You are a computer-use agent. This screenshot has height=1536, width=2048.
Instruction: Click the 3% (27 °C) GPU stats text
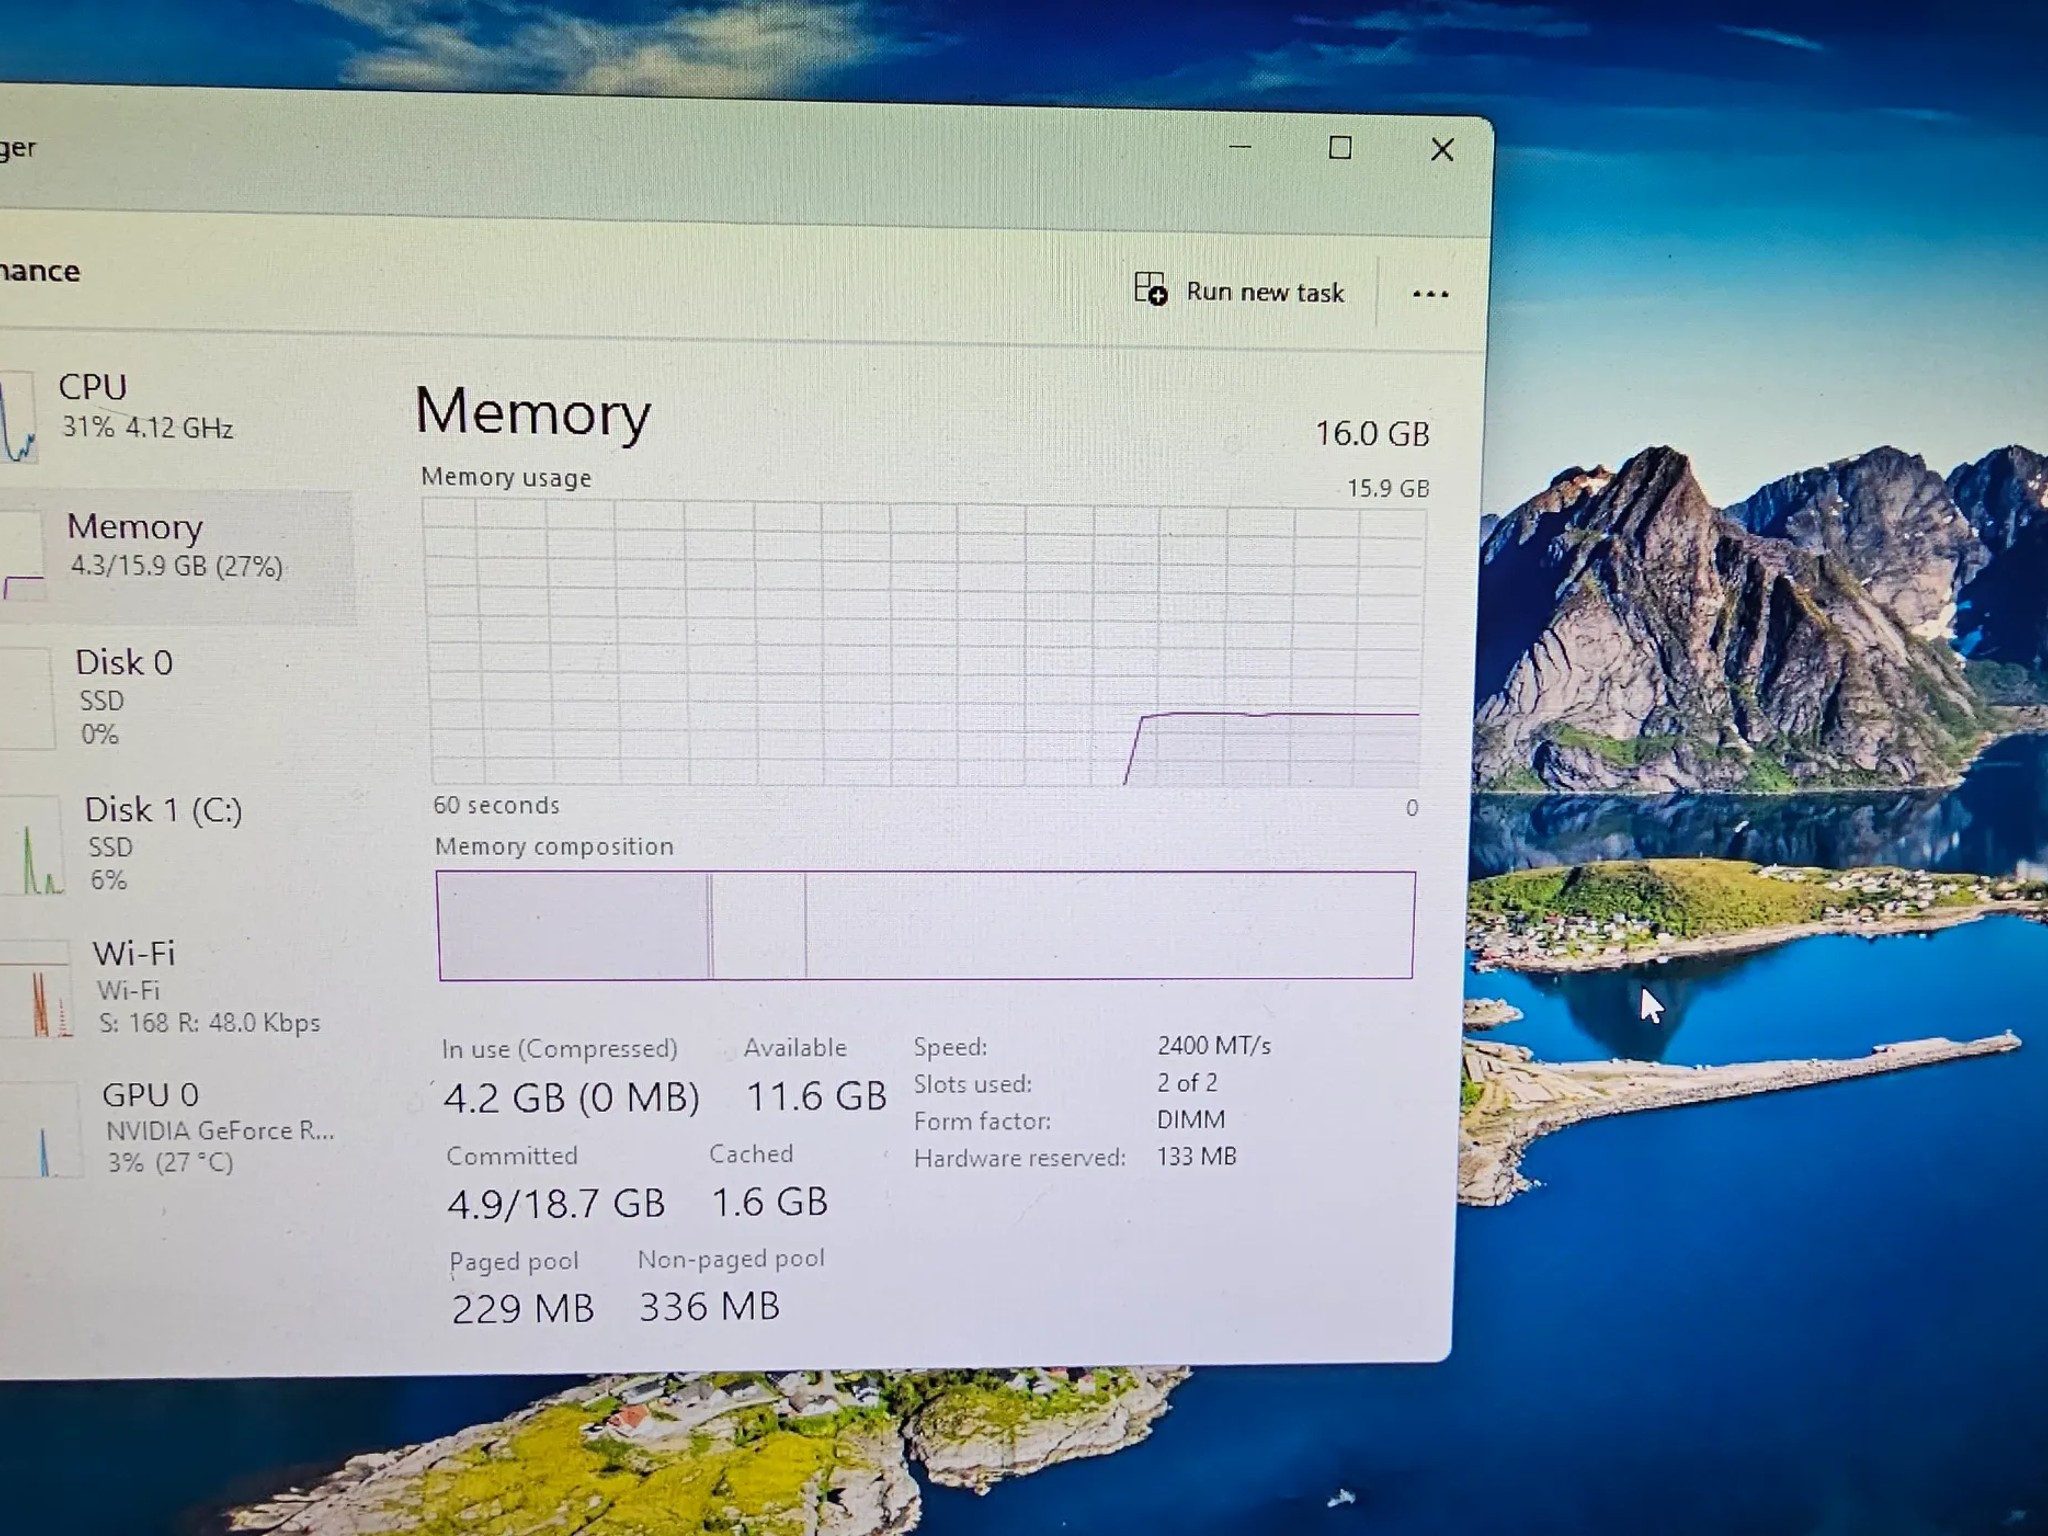click(x=170, y=1163)
